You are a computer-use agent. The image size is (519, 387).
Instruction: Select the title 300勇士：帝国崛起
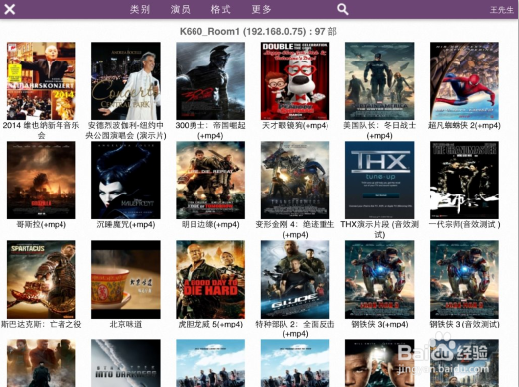click(x=210, y=125)
